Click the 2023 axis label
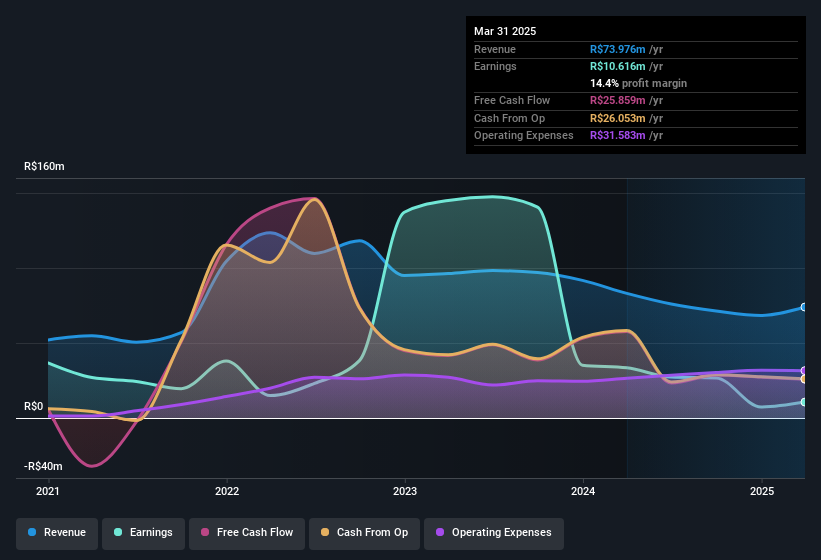Screen dimensions: 821x560 pos(405,491)
